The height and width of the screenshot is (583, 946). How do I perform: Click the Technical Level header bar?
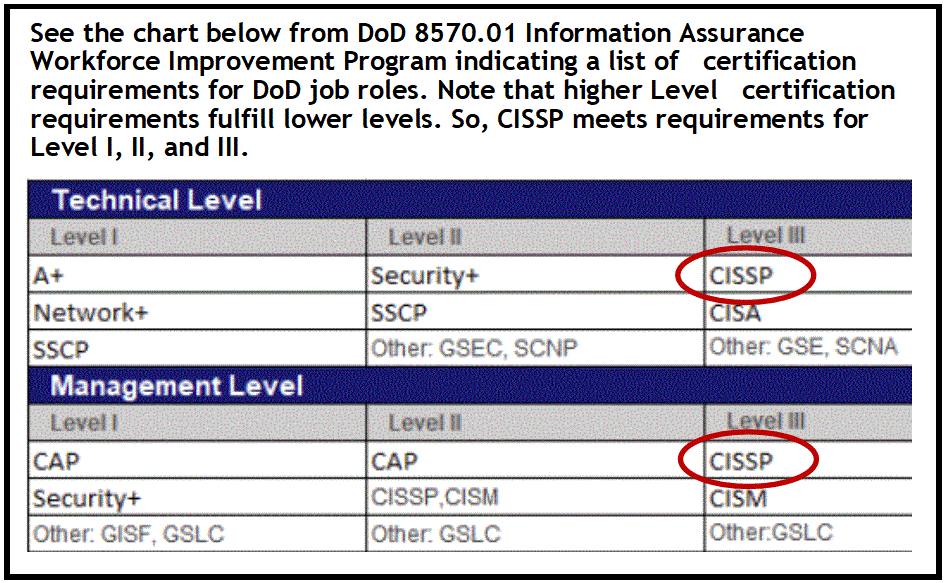pos(469,200)
